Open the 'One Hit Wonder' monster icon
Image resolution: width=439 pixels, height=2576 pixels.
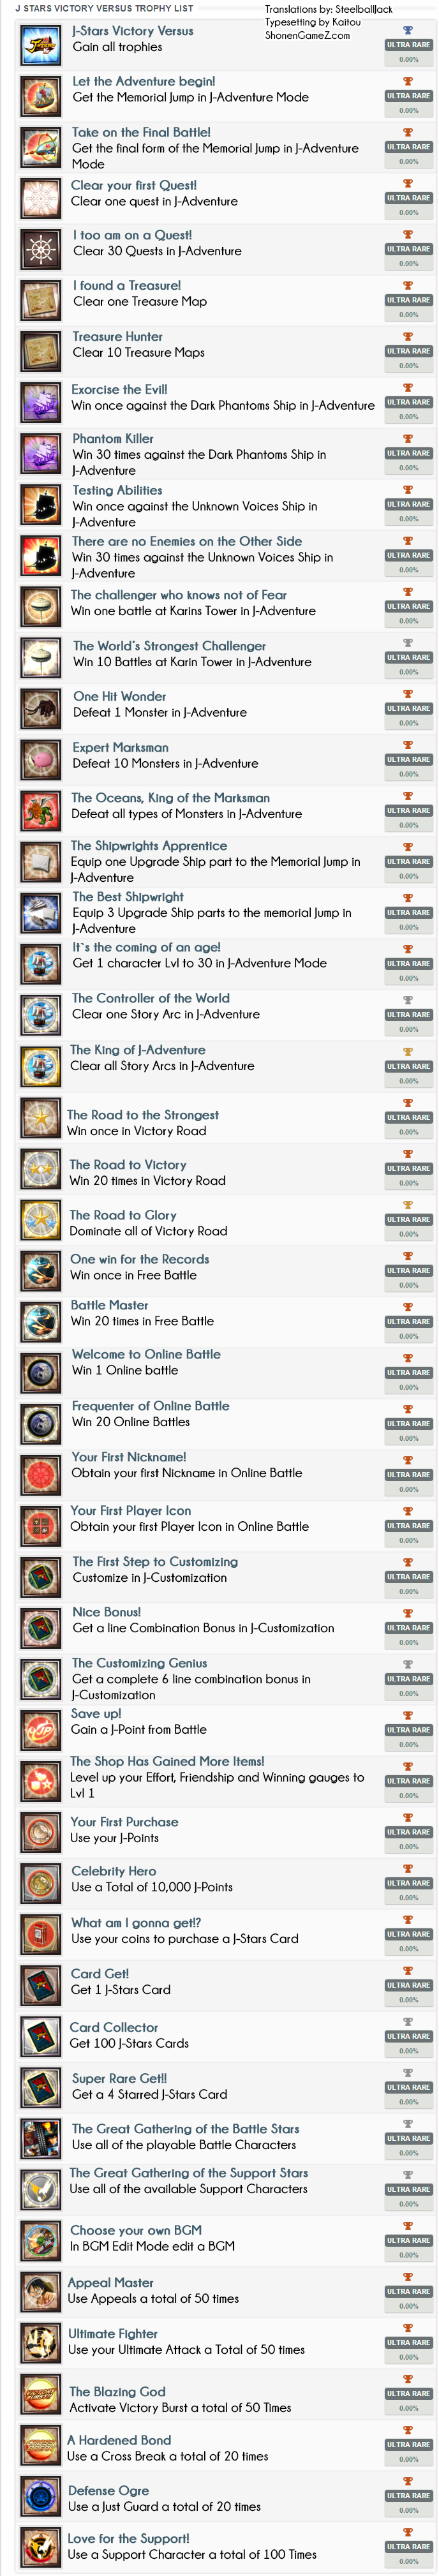(x=41, y=708)
